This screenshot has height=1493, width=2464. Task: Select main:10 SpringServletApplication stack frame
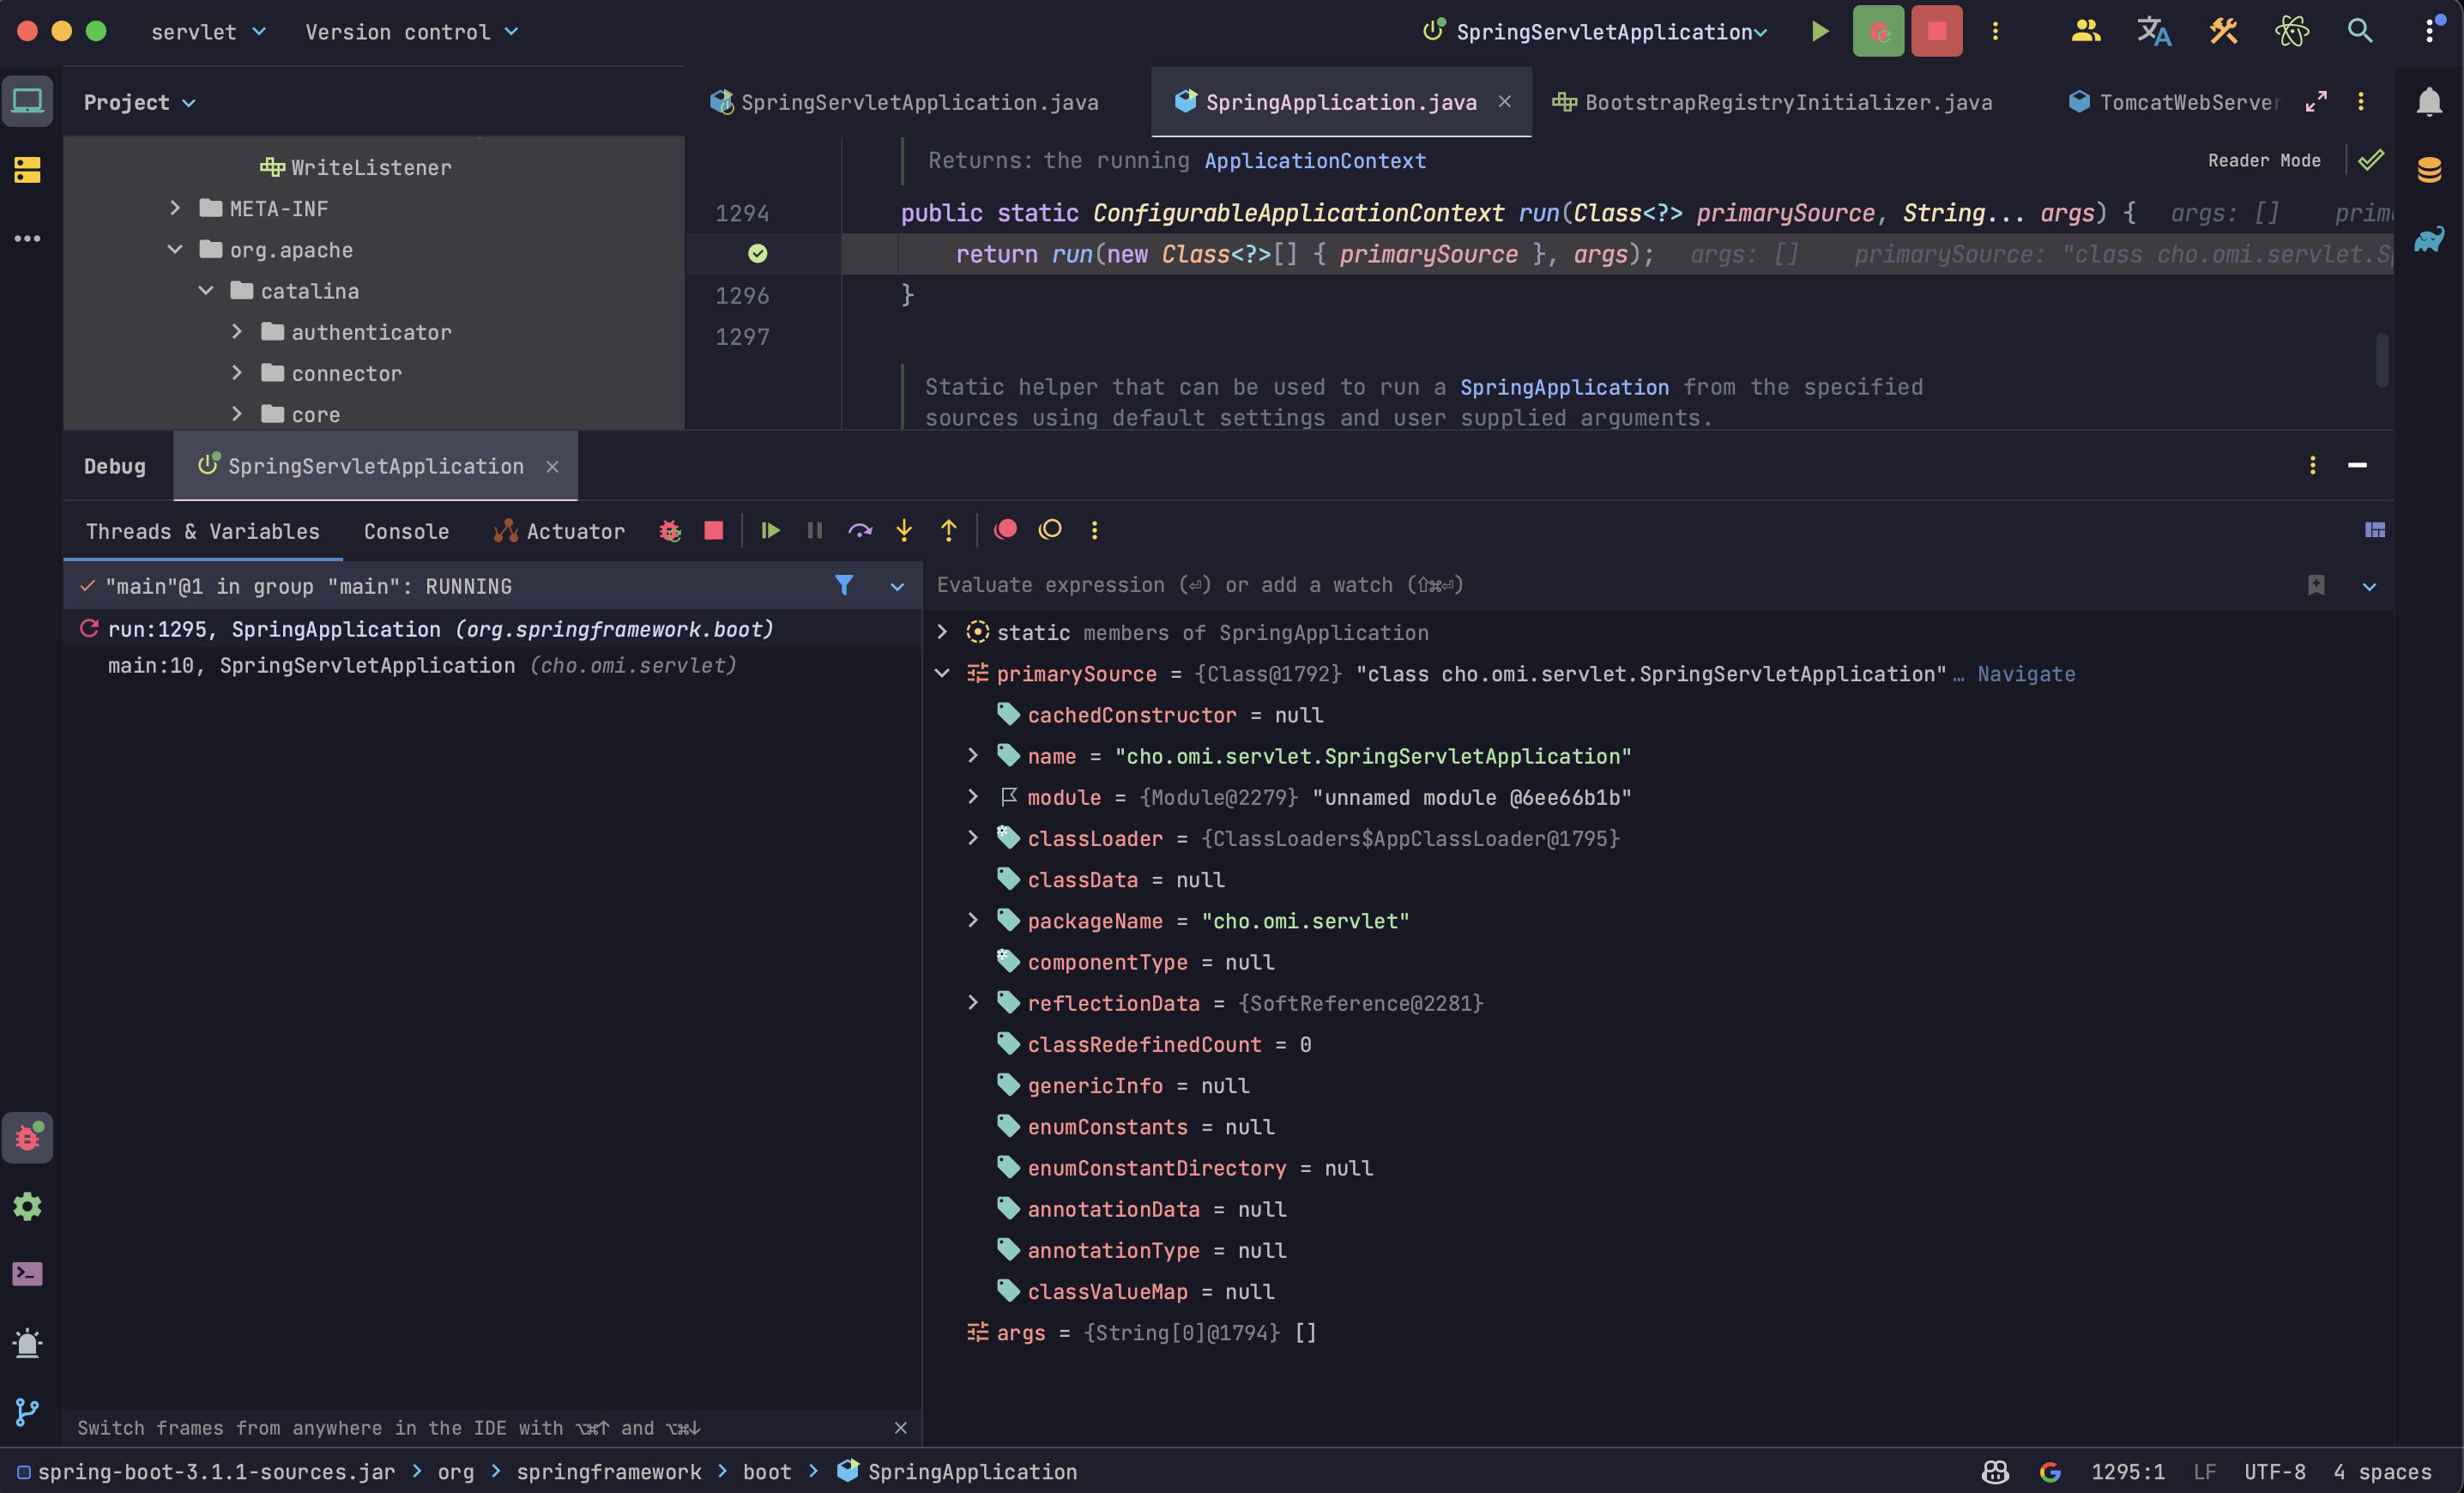pos(491,665)
